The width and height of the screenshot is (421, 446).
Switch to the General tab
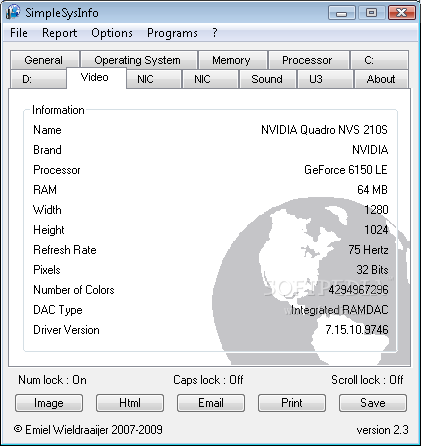click(44, 60)
